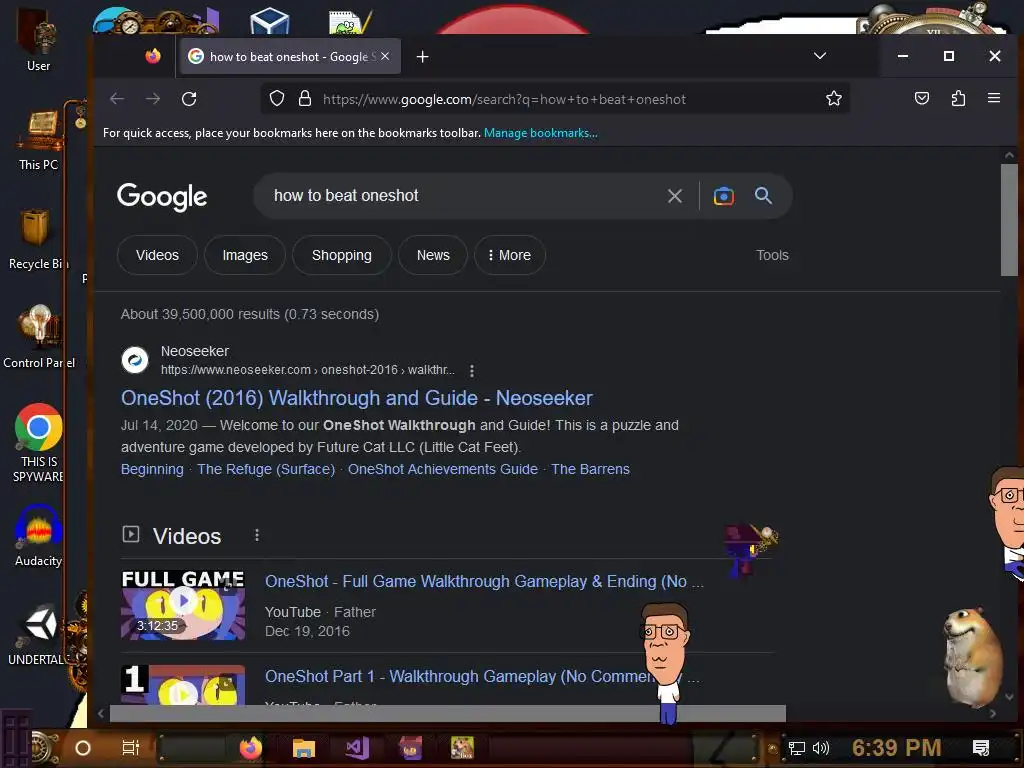The width and height of the screenshot is (1024, 768).
Task: Open the Neoseeker result options menu
Action: point(472,371)
